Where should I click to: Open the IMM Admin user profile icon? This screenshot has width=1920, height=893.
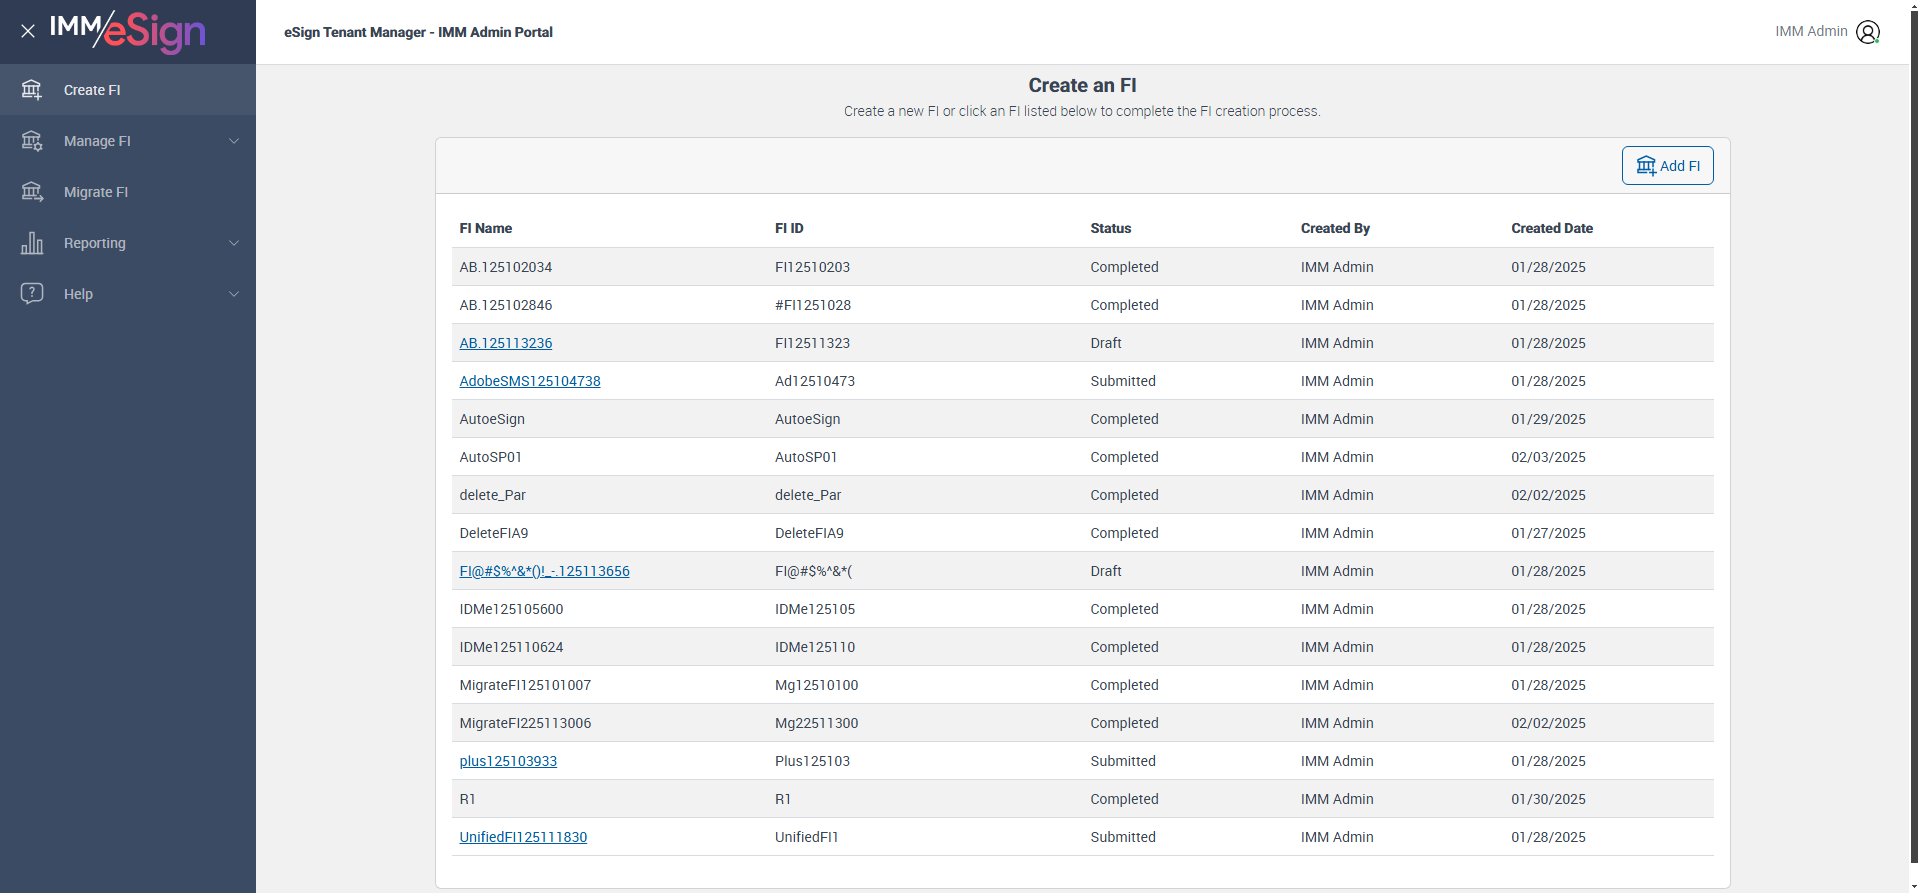(1867, 32)
